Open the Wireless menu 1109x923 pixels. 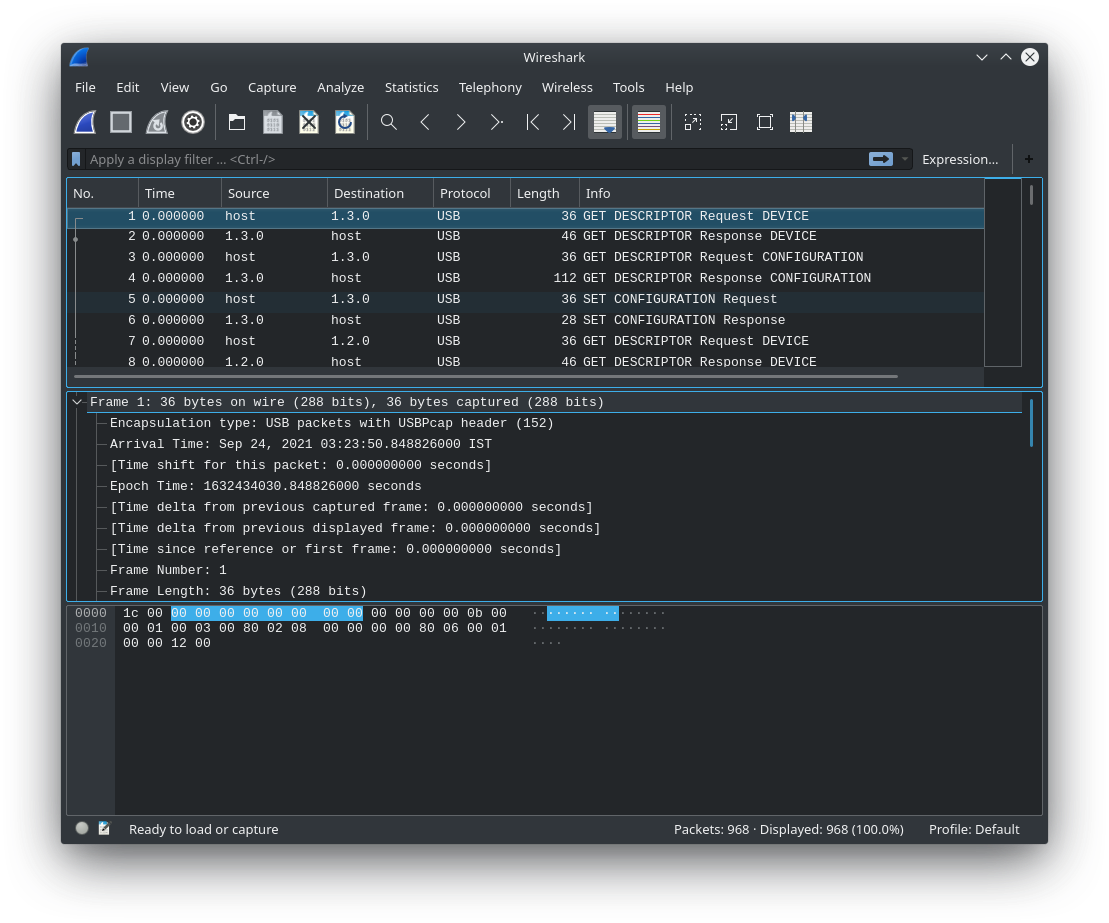tap(567, 87)
